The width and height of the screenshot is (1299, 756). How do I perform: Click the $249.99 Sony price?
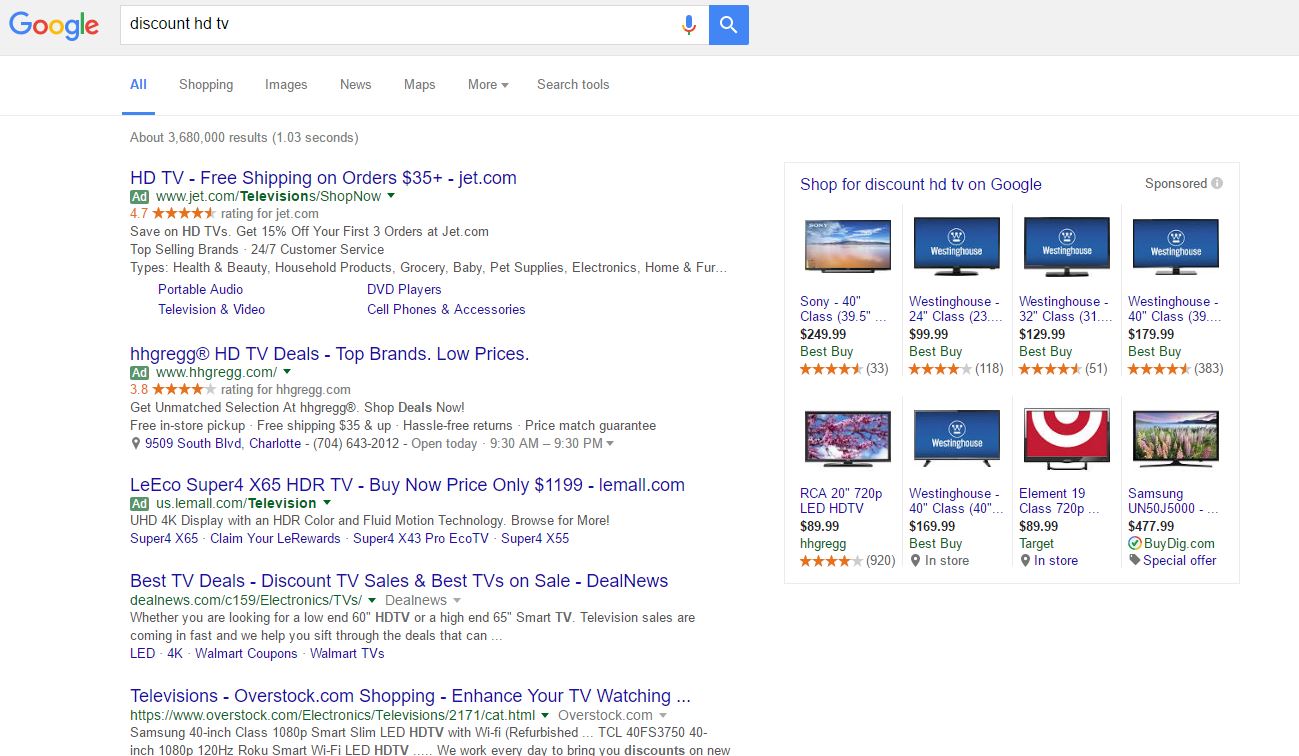(823, 334)
